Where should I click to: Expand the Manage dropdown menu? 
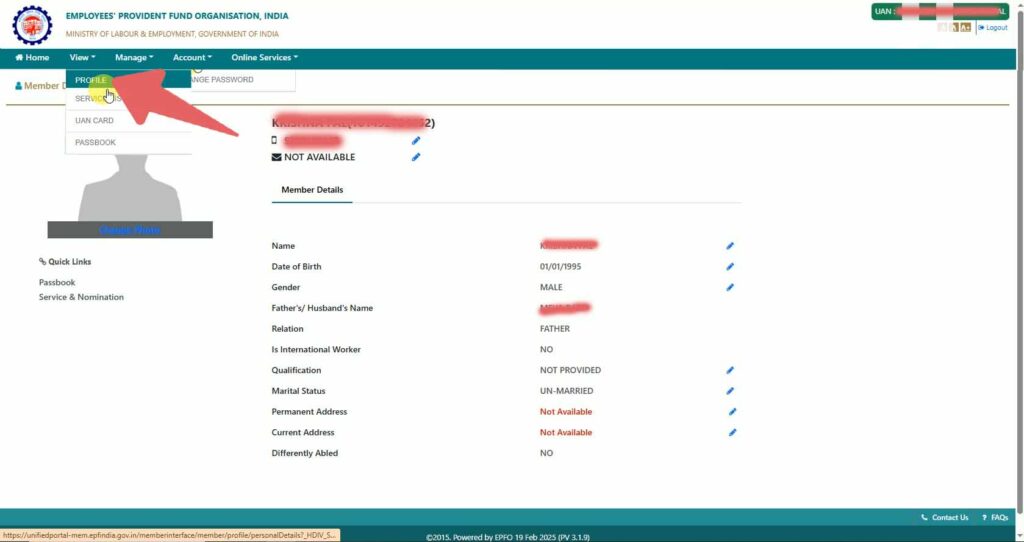(x=134, y=57)
